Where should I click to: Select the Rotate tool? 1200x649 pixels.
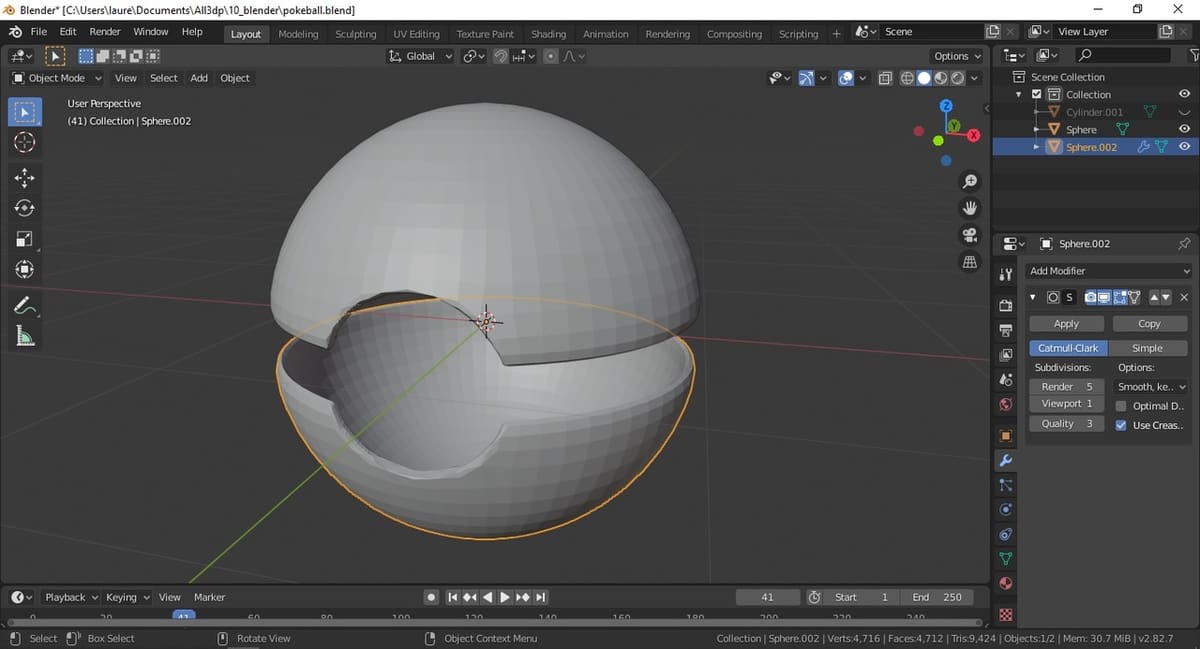[x=25, y=208]
